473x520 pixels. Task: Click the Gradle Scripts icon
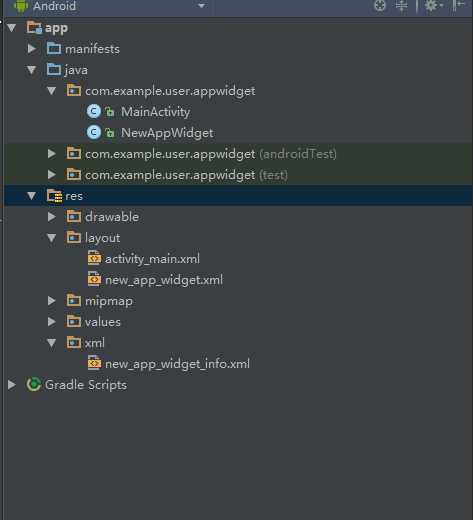(34, 384)
